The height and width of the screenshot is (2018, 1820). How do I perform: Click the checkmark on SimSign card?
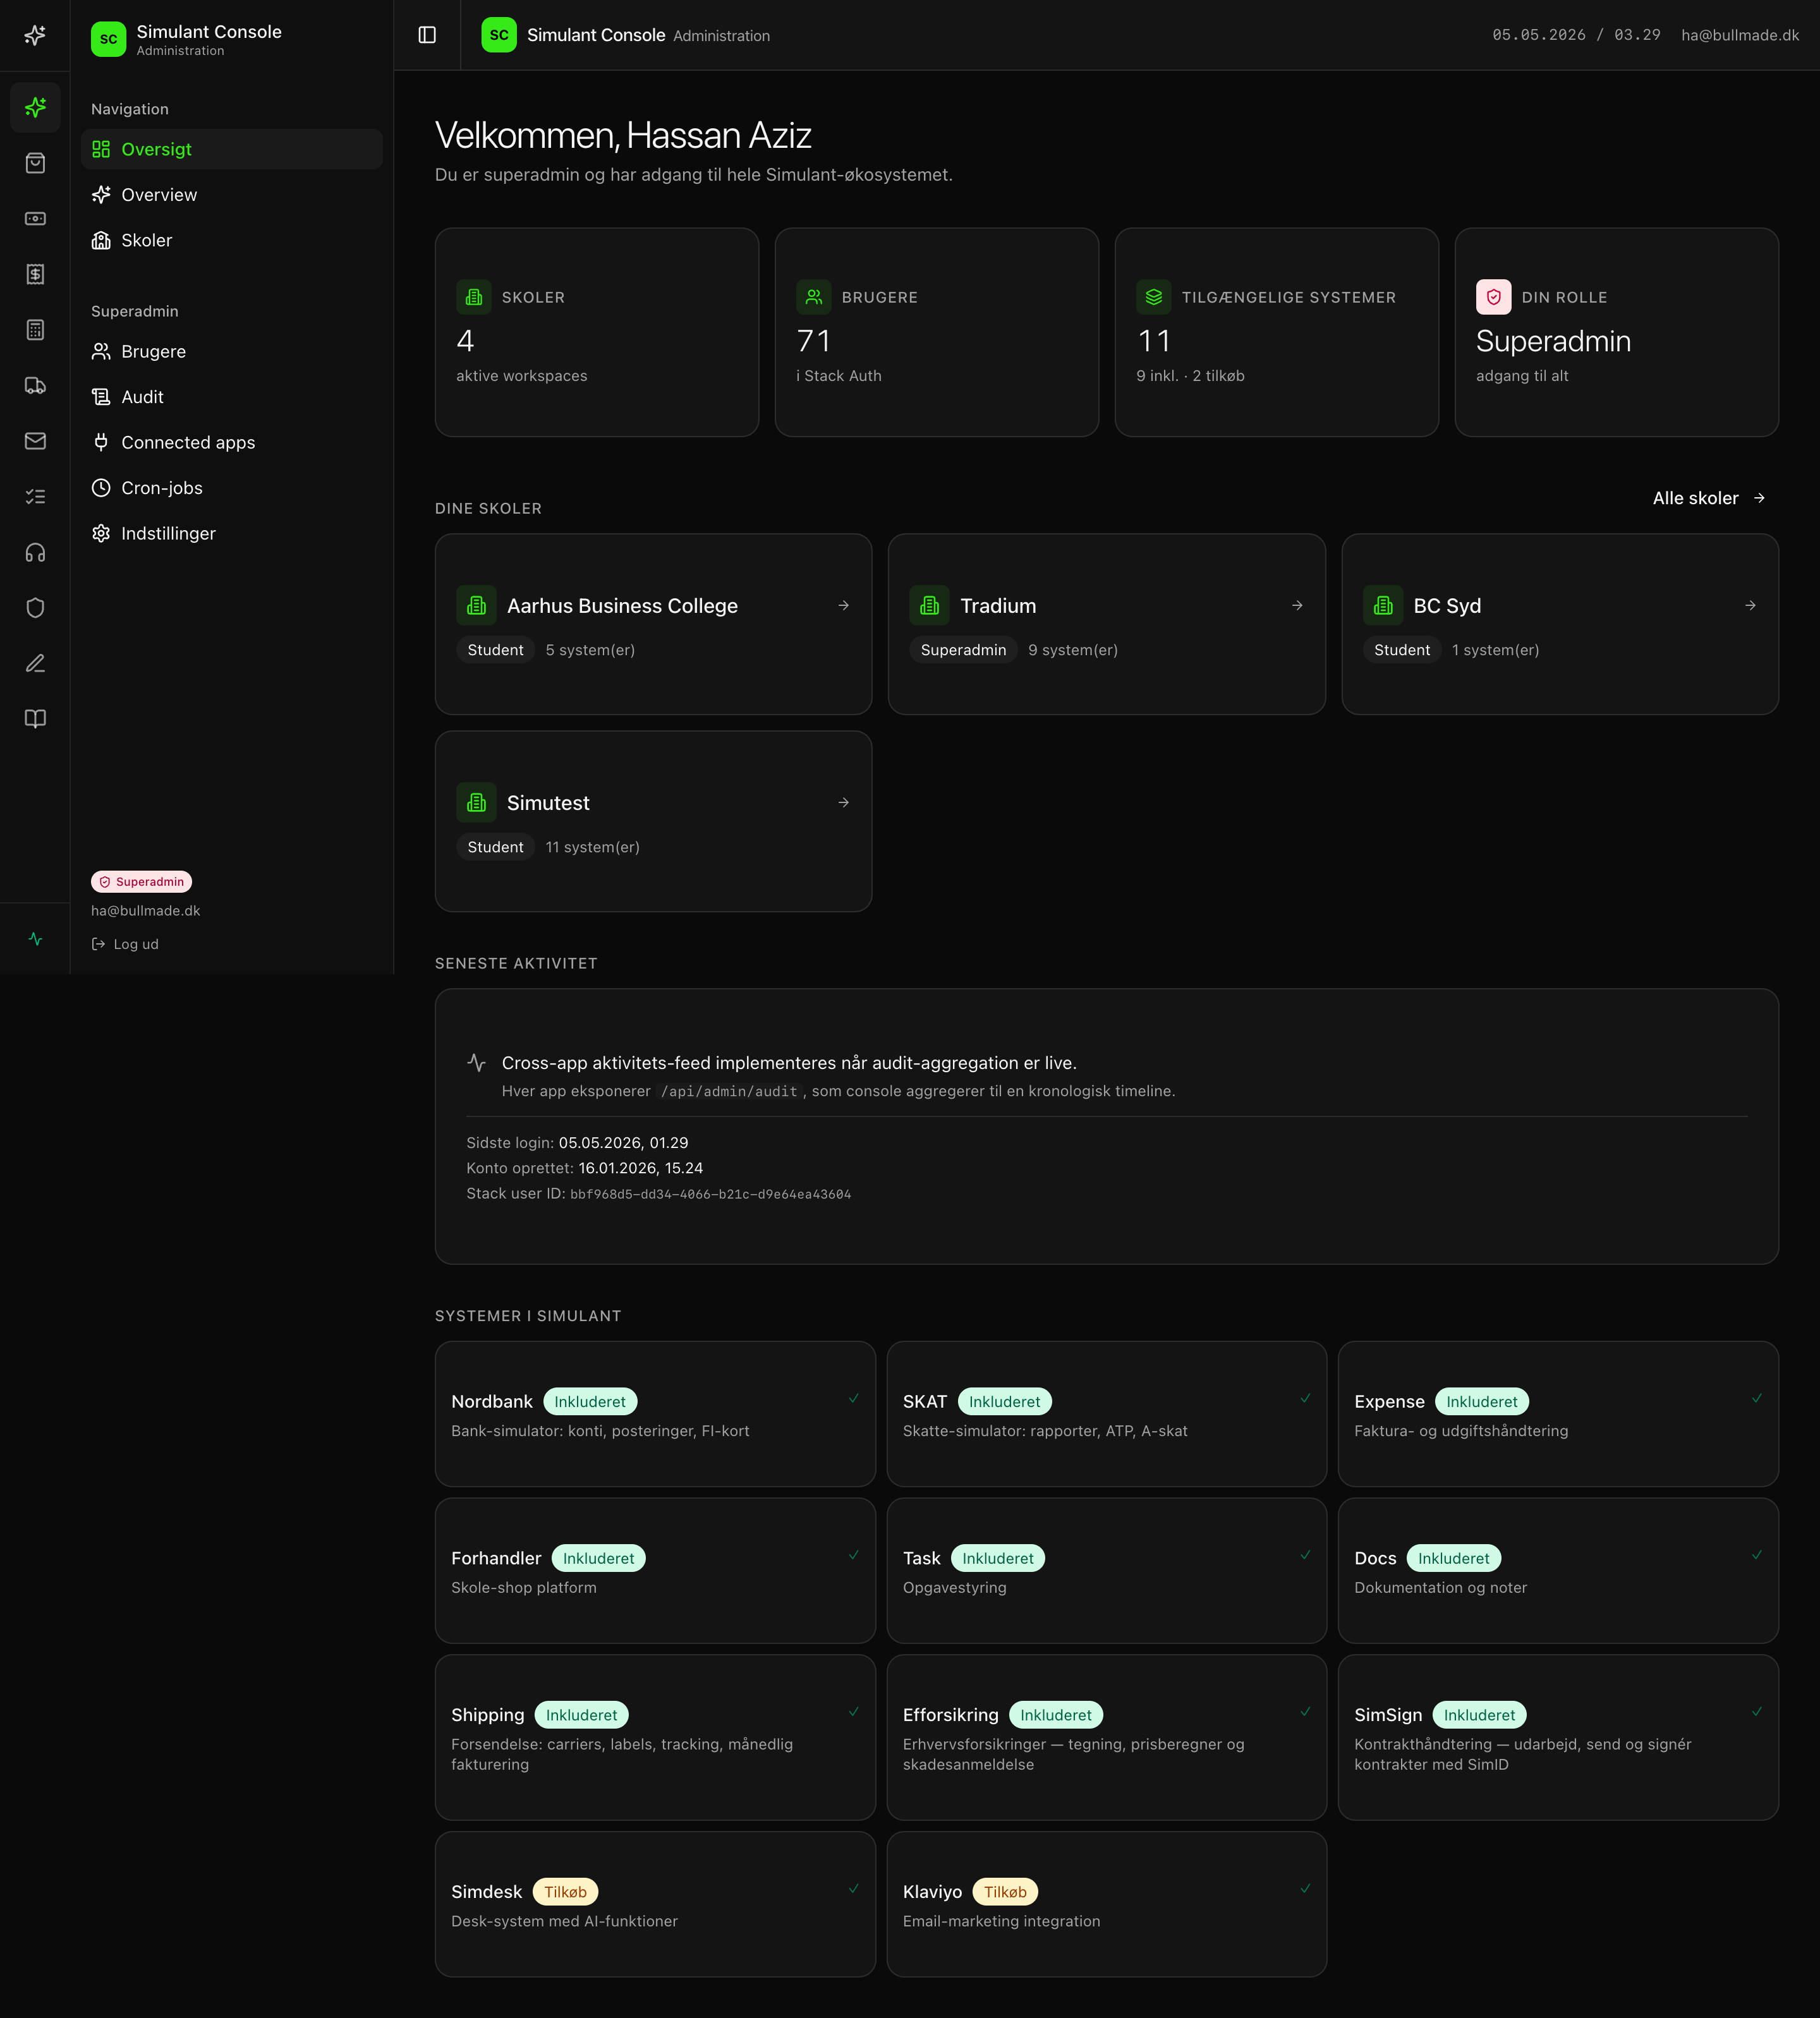[x=1757, y=1712]
